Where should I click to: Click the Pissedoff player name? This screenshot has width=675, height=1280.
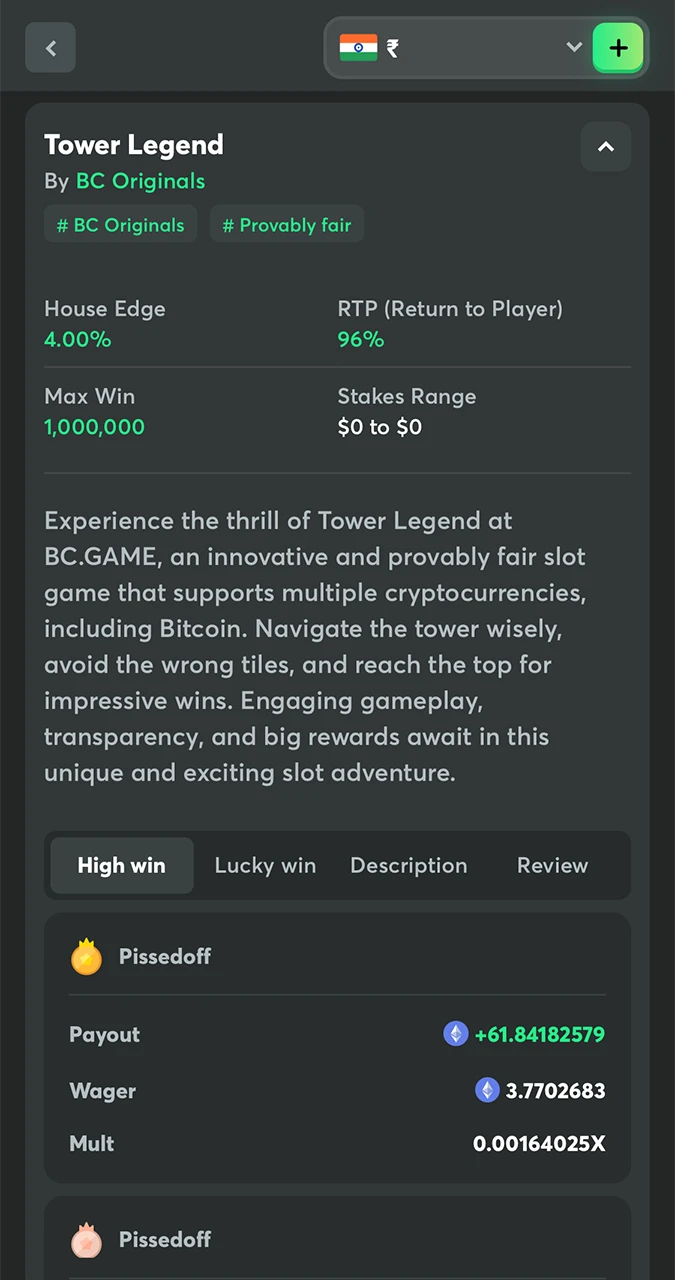(165, 956)
